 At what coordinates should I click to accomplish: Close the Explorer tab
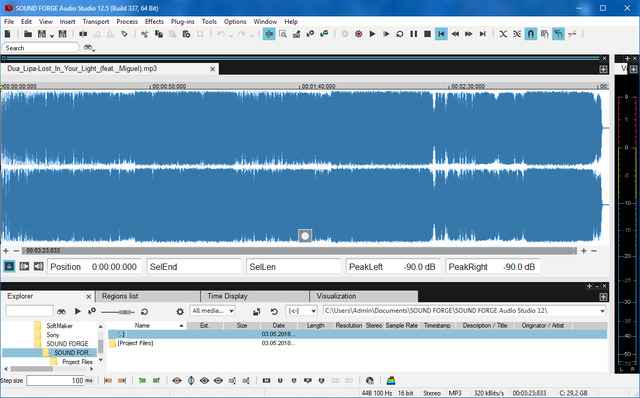coord(89,297)
